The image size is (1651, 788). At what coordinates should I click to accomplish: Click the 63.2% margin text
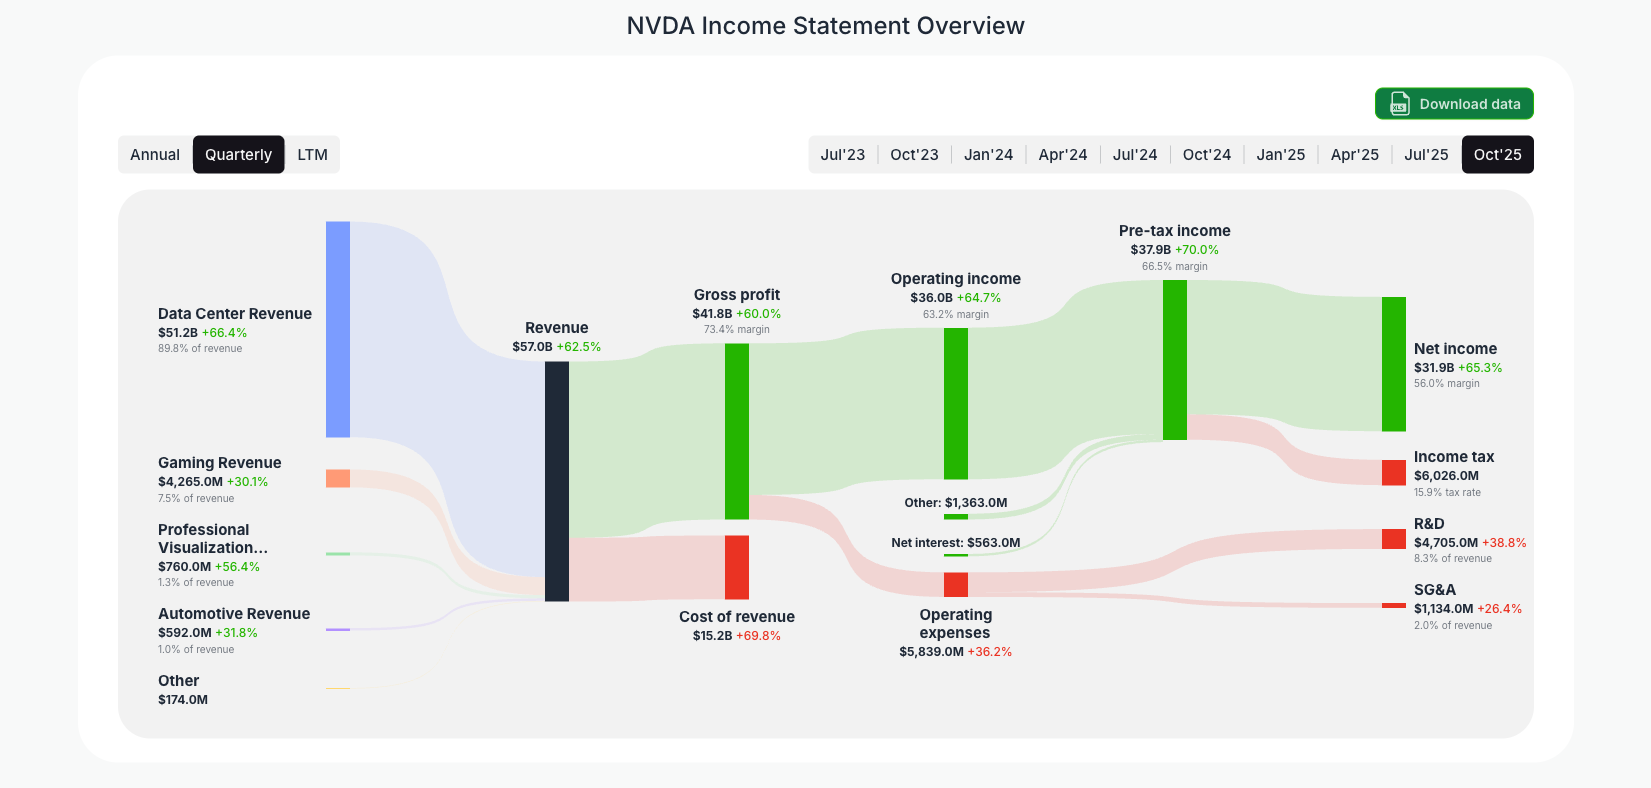[956, 314]
